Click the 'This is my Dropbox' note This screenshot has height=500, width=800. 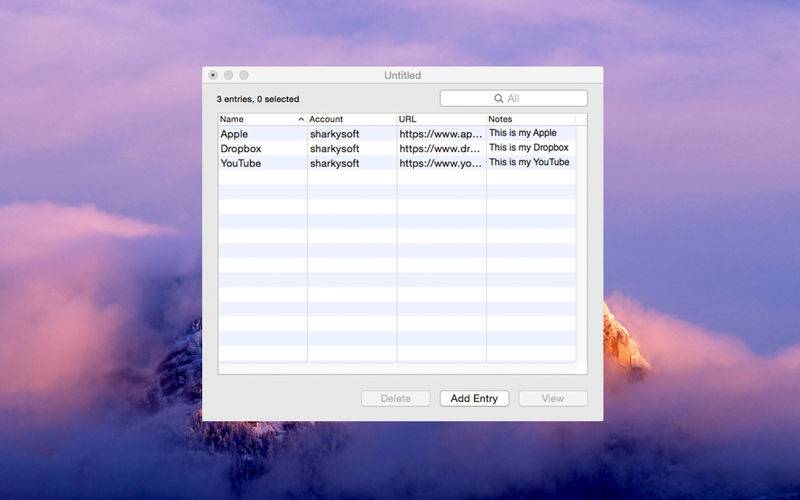tap(529, 147)
